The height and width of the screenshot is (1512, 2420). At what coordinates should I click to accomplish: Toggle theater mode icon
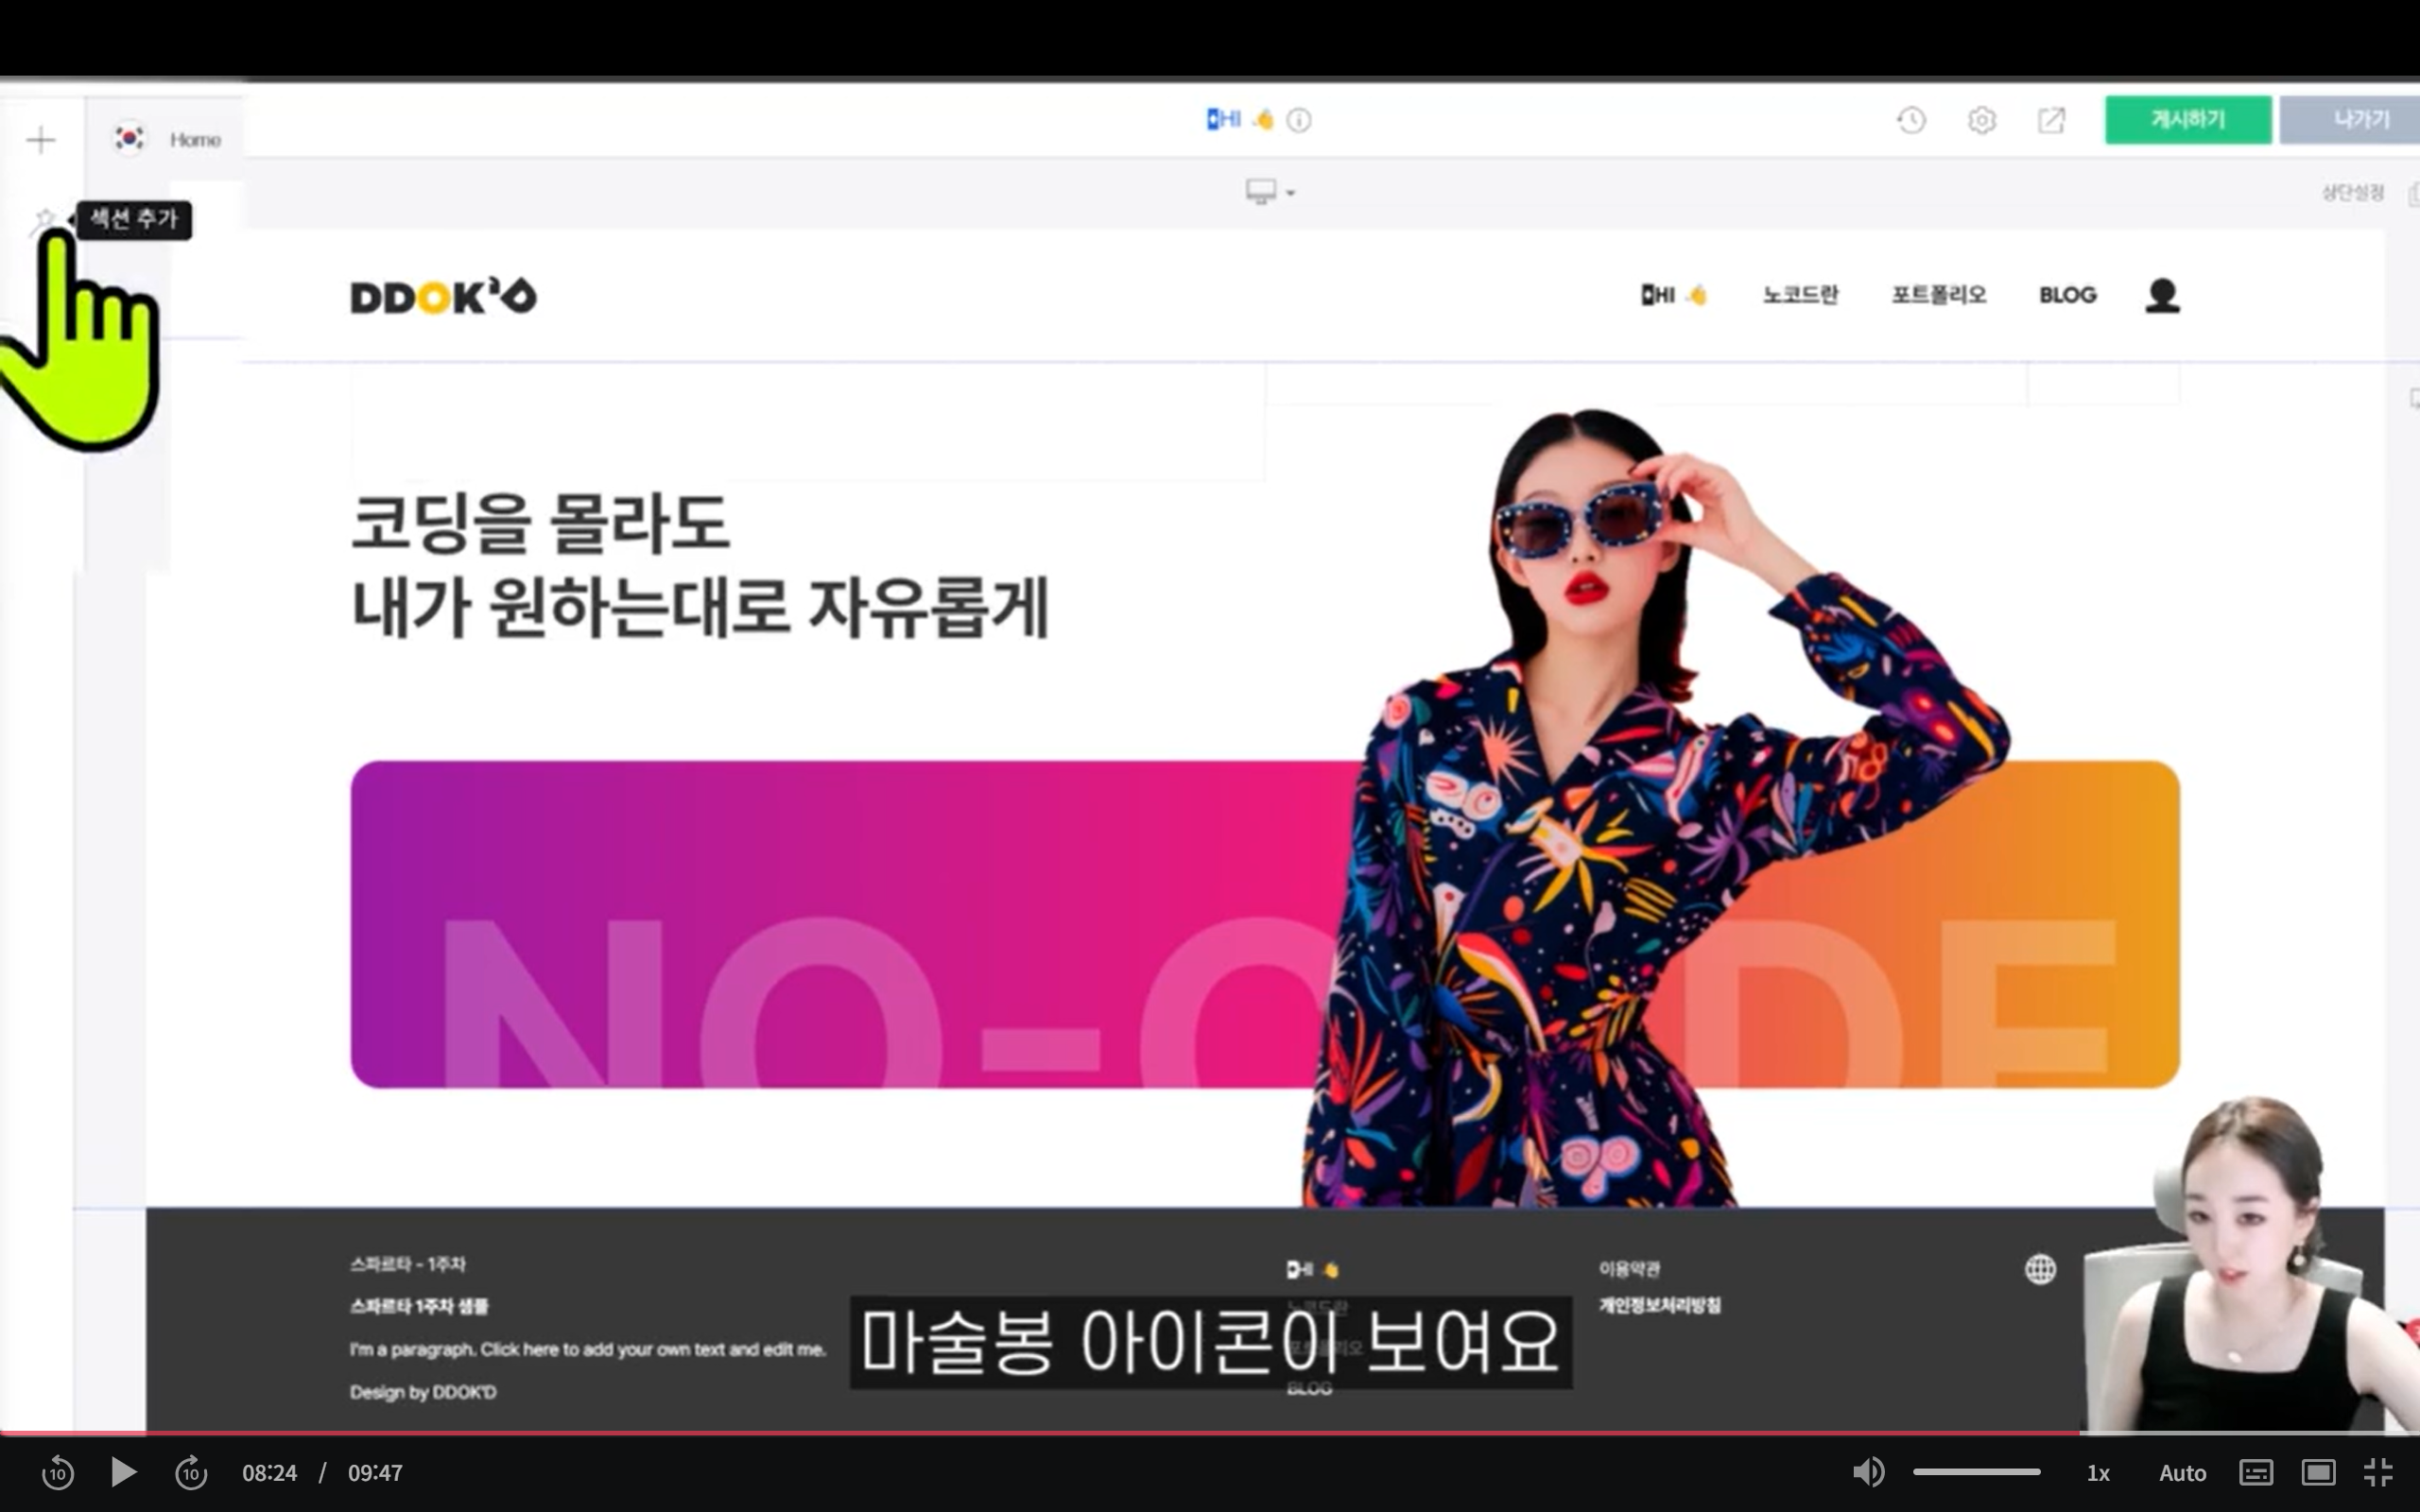(2318, 1473)
